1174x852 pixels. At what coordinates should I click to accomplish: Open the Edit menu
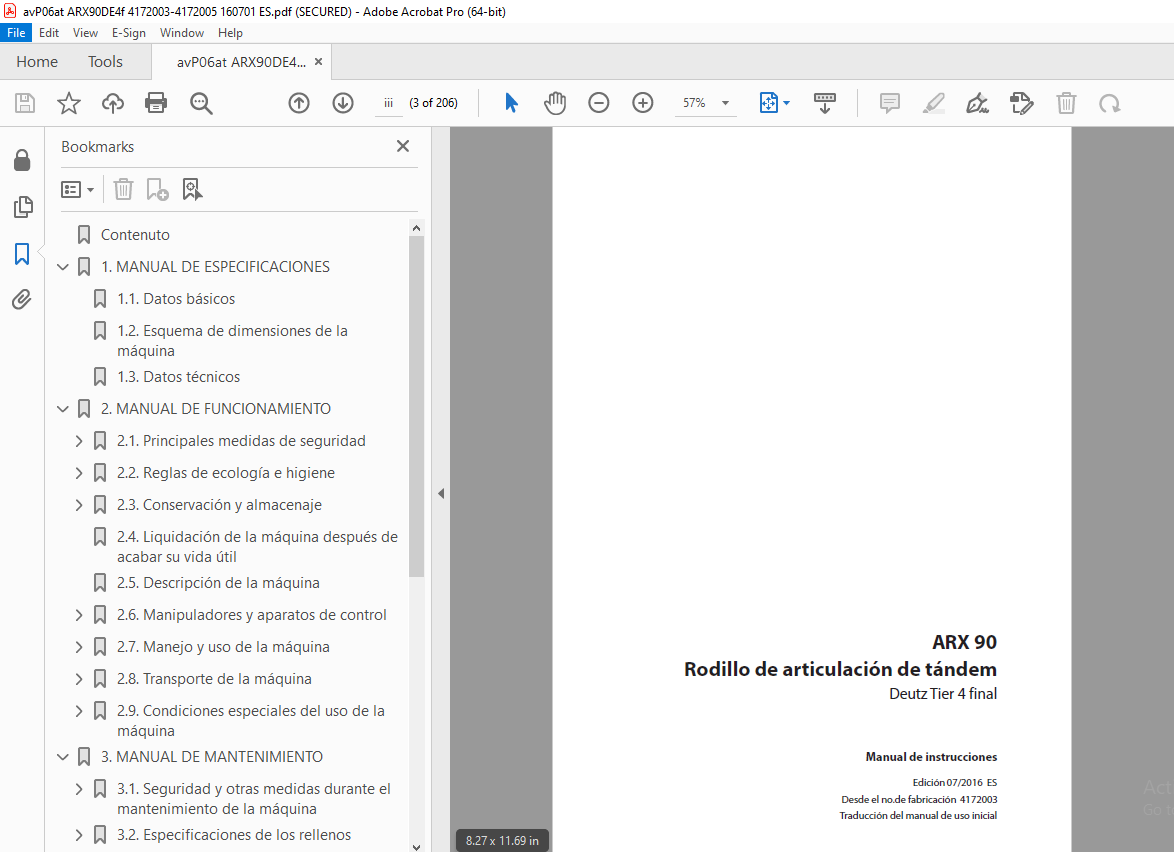pyautogui.click(x=49, y=33)
